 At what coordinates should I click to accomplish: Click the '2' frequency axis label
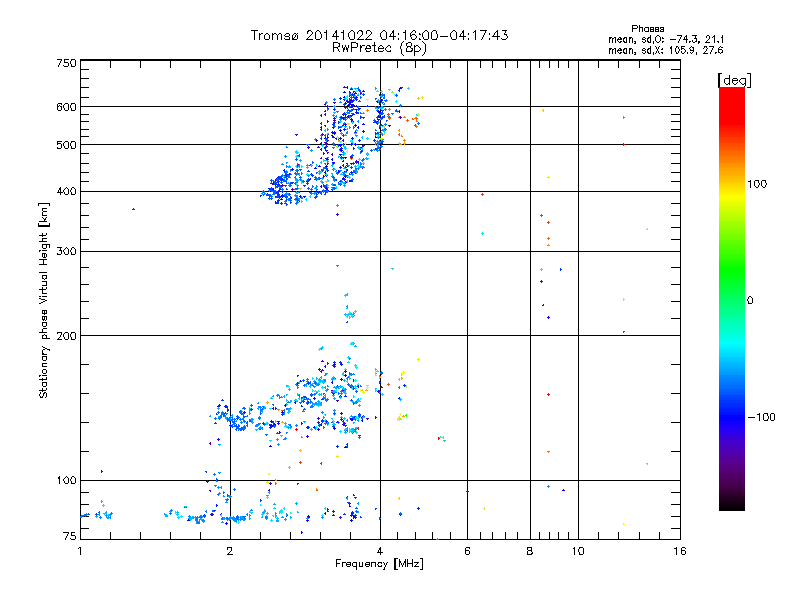[x=230, y=551]
